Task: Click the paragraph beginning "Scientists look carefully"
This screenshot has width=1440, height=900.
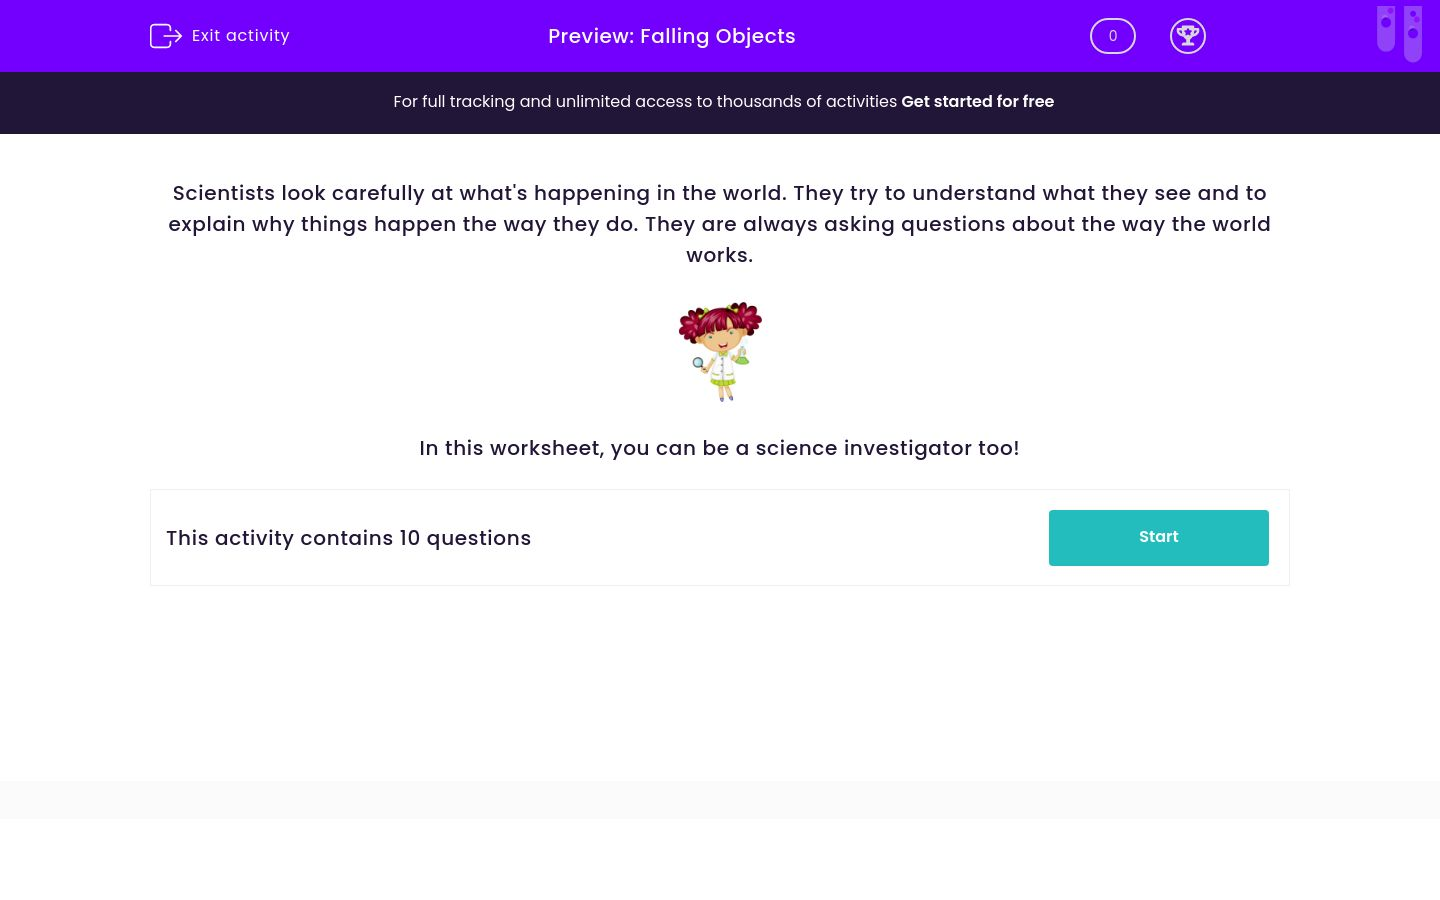Action: pyautogui.click(x=719, y=224)
